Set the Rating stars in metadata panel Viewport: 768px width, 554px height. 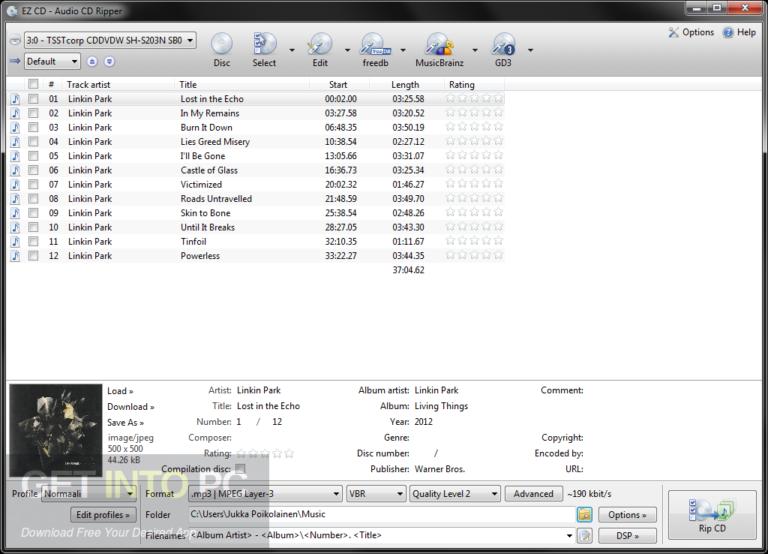(265, 454)
